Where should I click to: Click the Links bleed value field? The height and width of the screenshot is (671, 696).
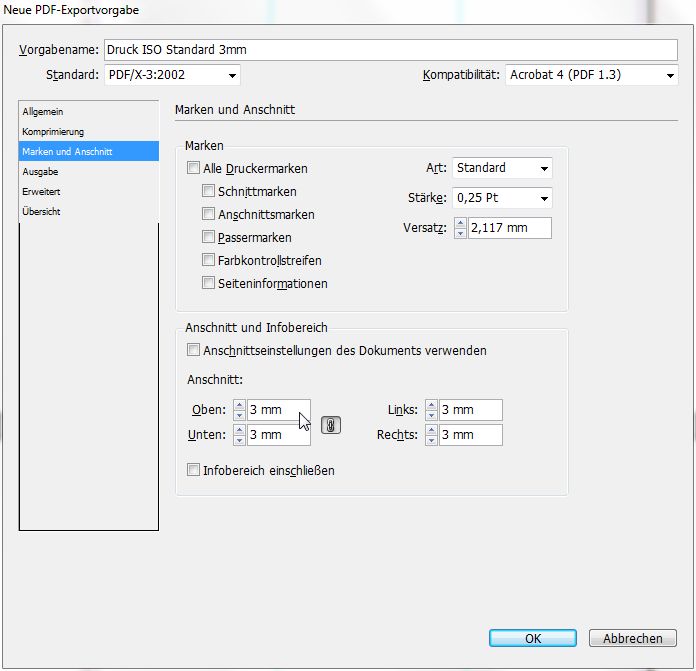[x=470, y=410]
